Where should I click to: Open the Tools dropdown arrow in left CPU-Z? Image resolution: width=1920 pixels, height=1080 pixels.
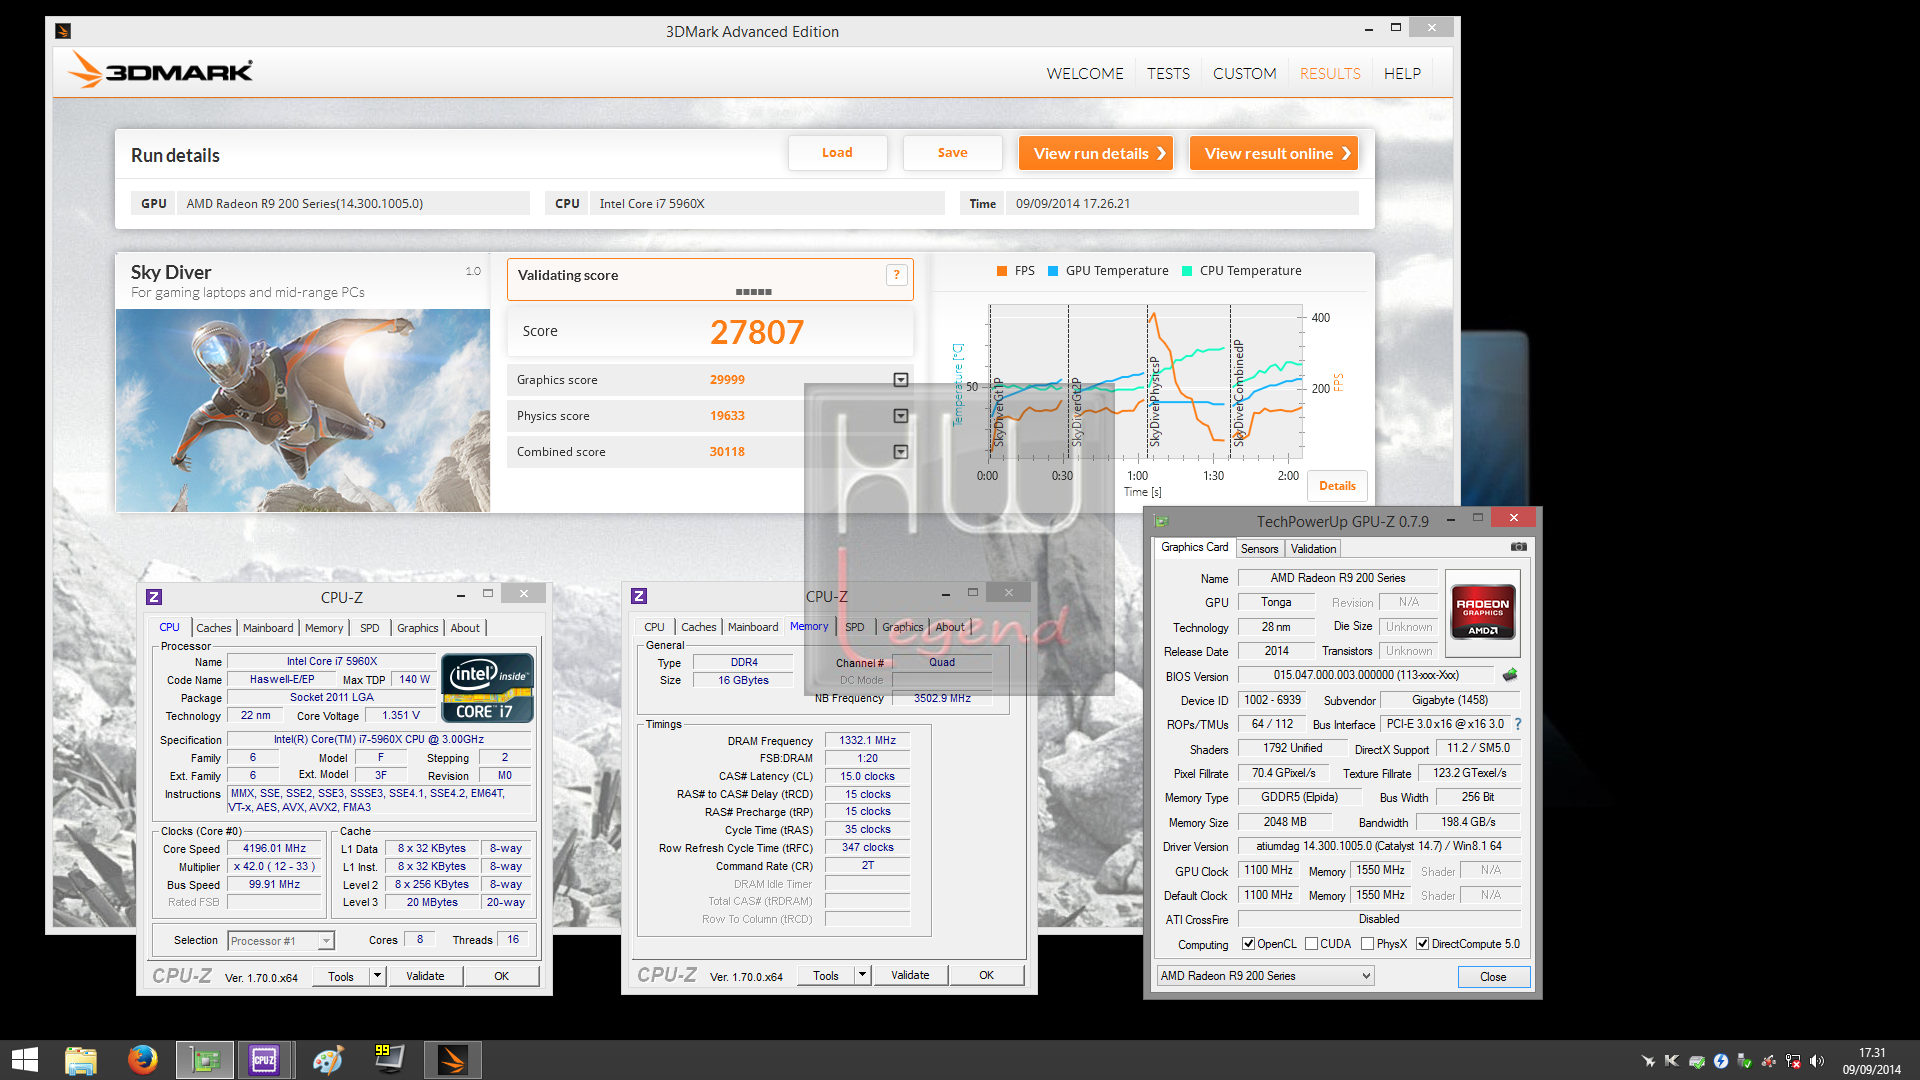377,976
